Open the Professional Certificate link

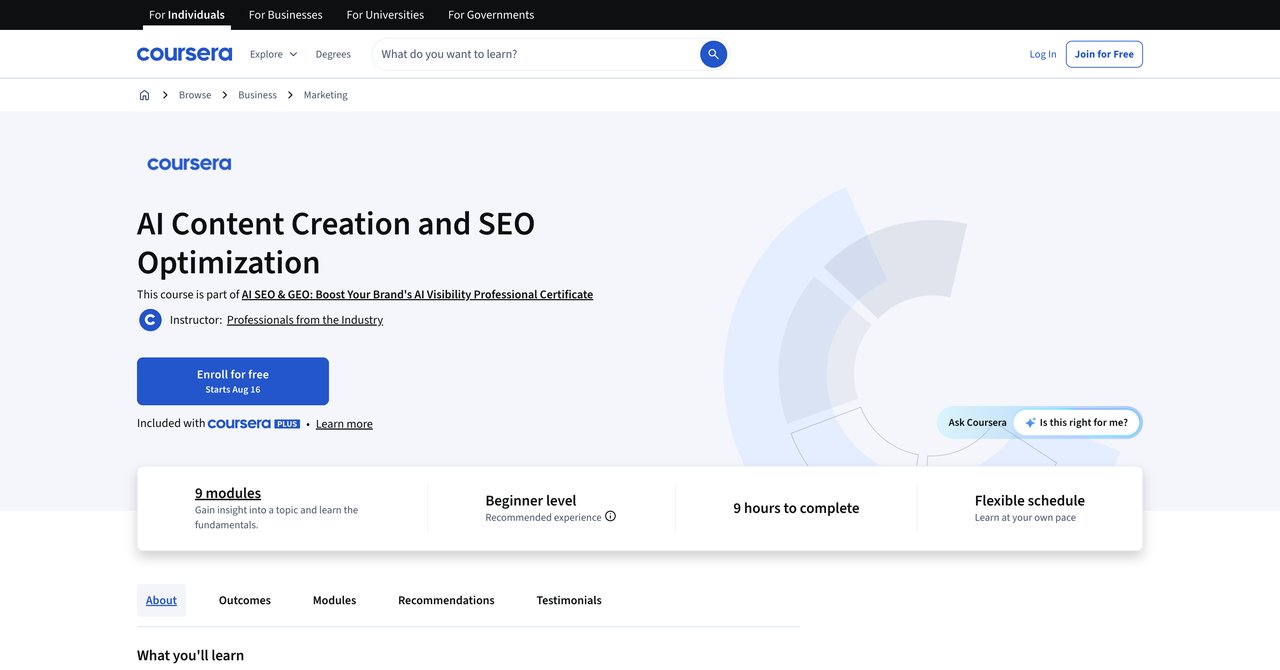point(417,294)
